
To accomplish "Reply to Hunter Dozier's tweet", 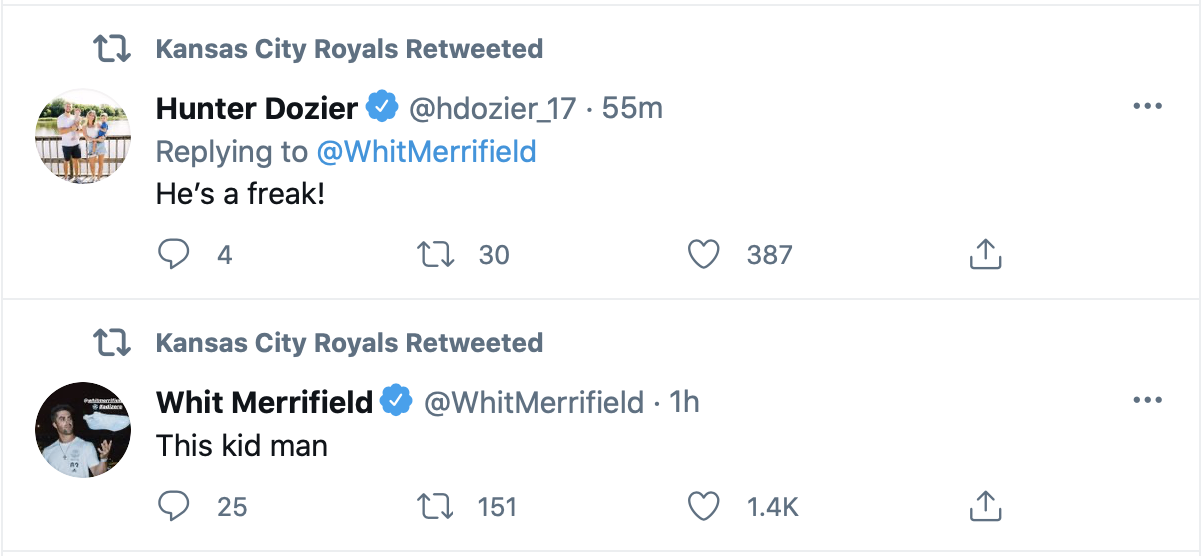I will (x=175, y=255).
